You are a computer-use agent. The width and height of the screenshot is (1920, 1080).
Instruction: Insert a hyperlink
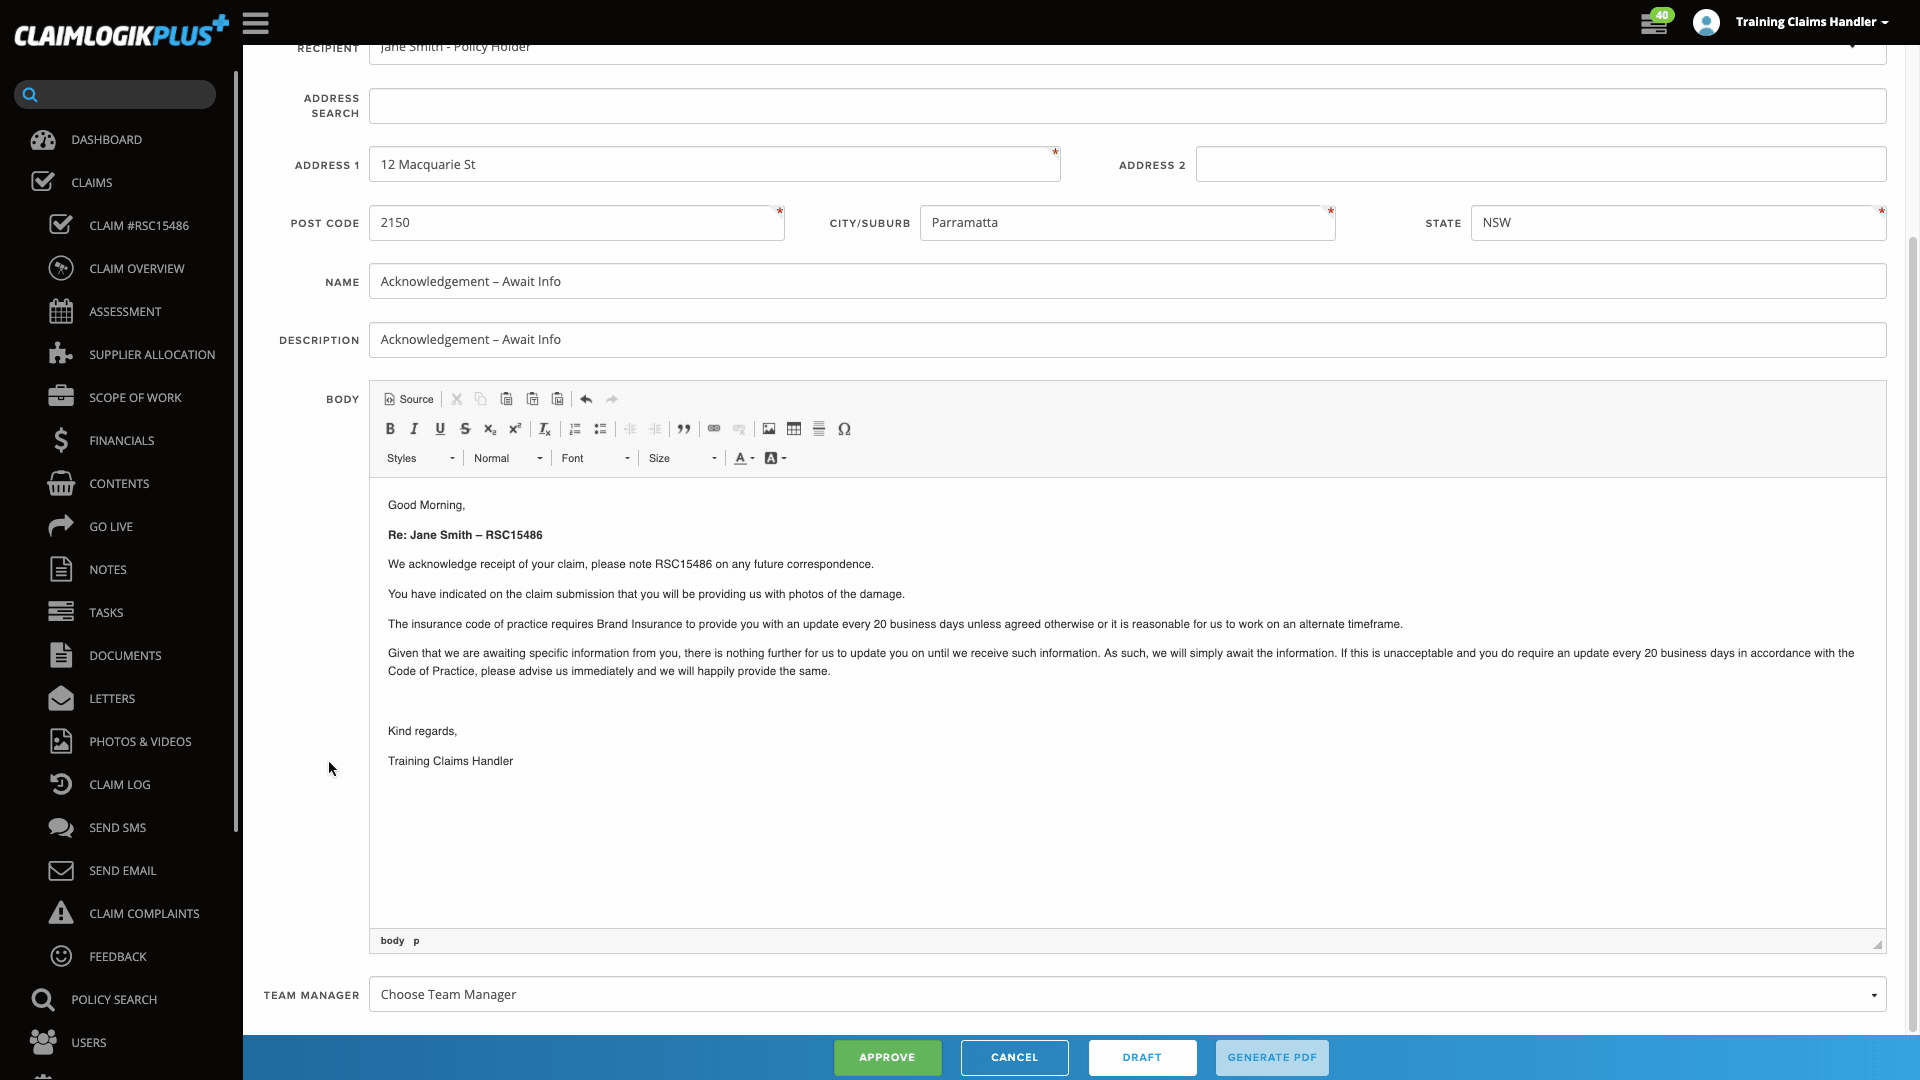714,429
